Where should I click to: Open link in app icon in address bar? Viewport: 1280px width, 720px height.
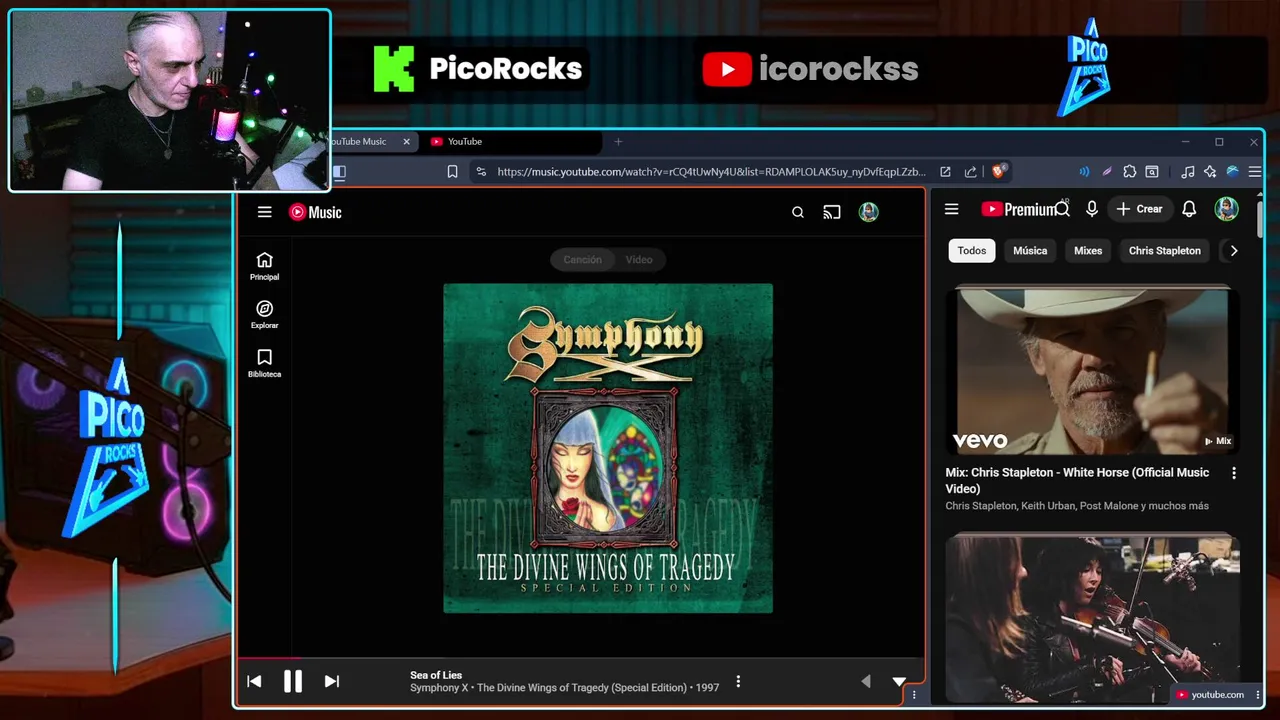pos(945,172)
